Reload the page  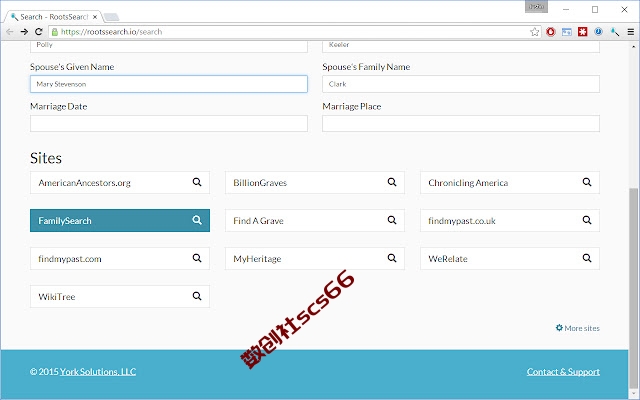pyautogui.click(x=39, y=31)
